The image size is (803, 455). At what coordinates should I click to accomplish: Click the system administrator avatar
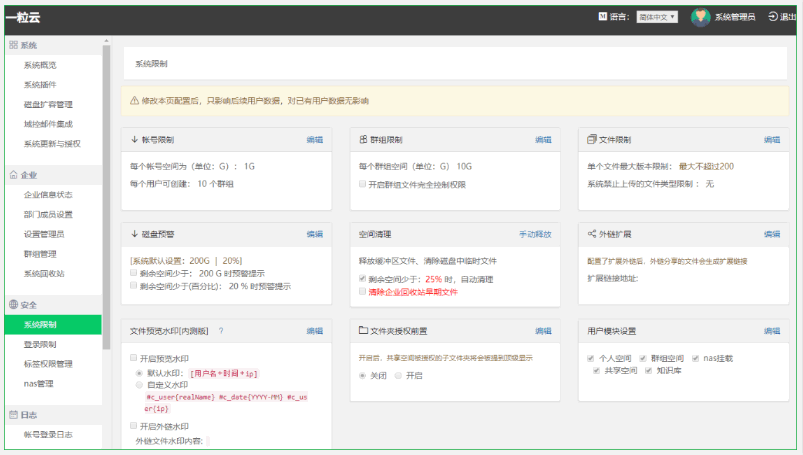tap(700, 17)
